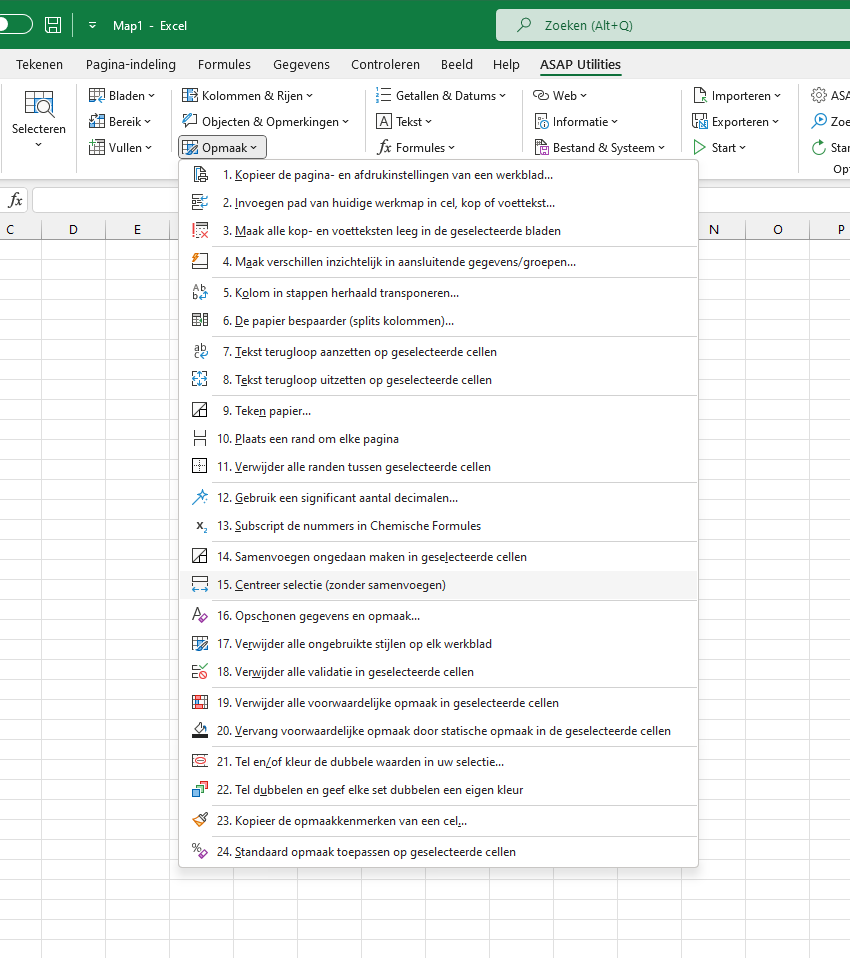This screenshot has width=850, height=958.
Task: Open the Kolommen & Rijen dropdown
Action: 247,96
